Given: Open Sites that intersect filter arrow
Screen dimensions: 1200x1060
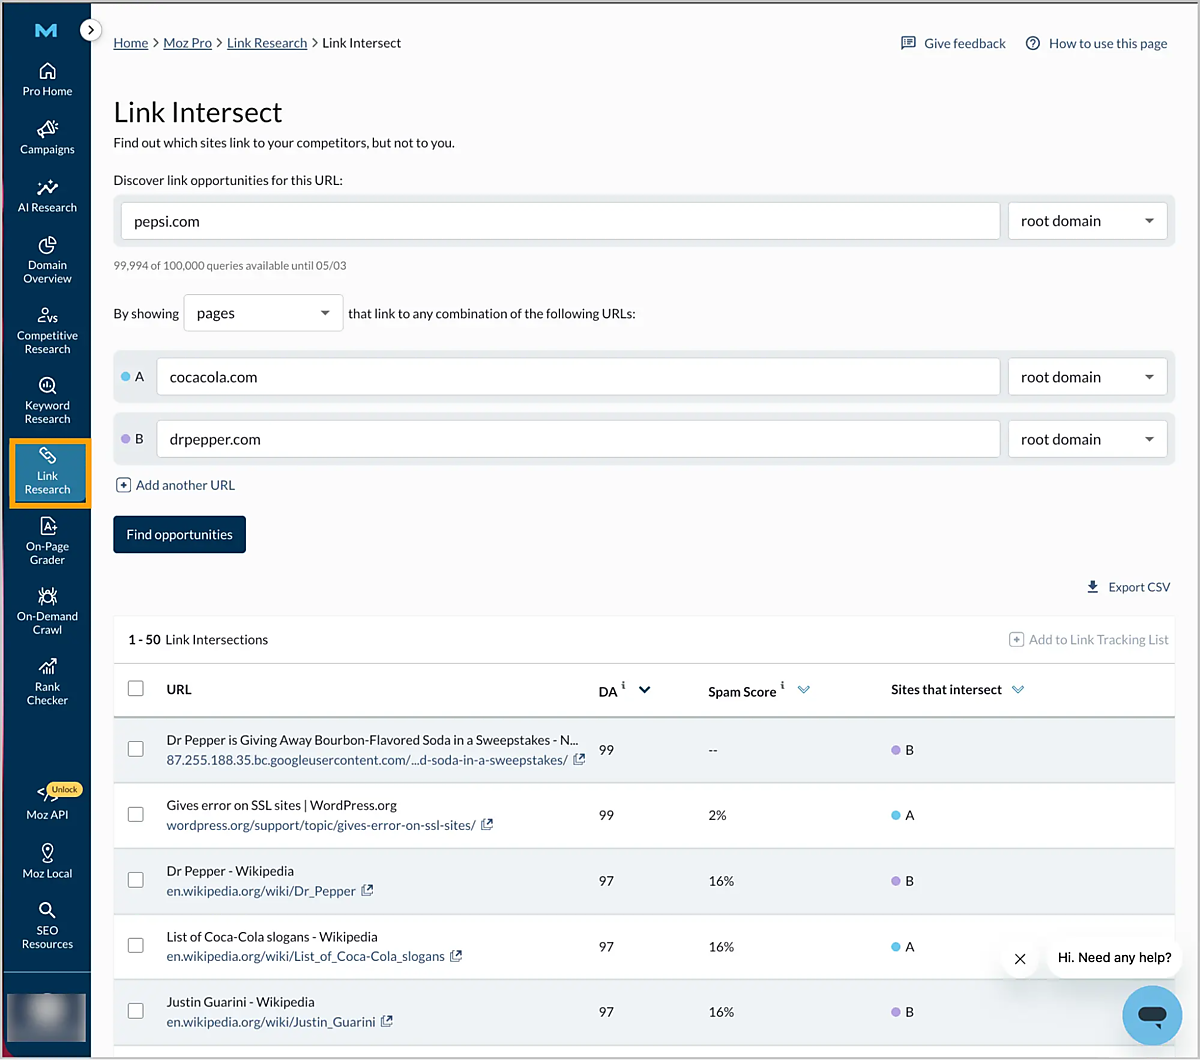Looking at the screenshot, I should 1018,690.
